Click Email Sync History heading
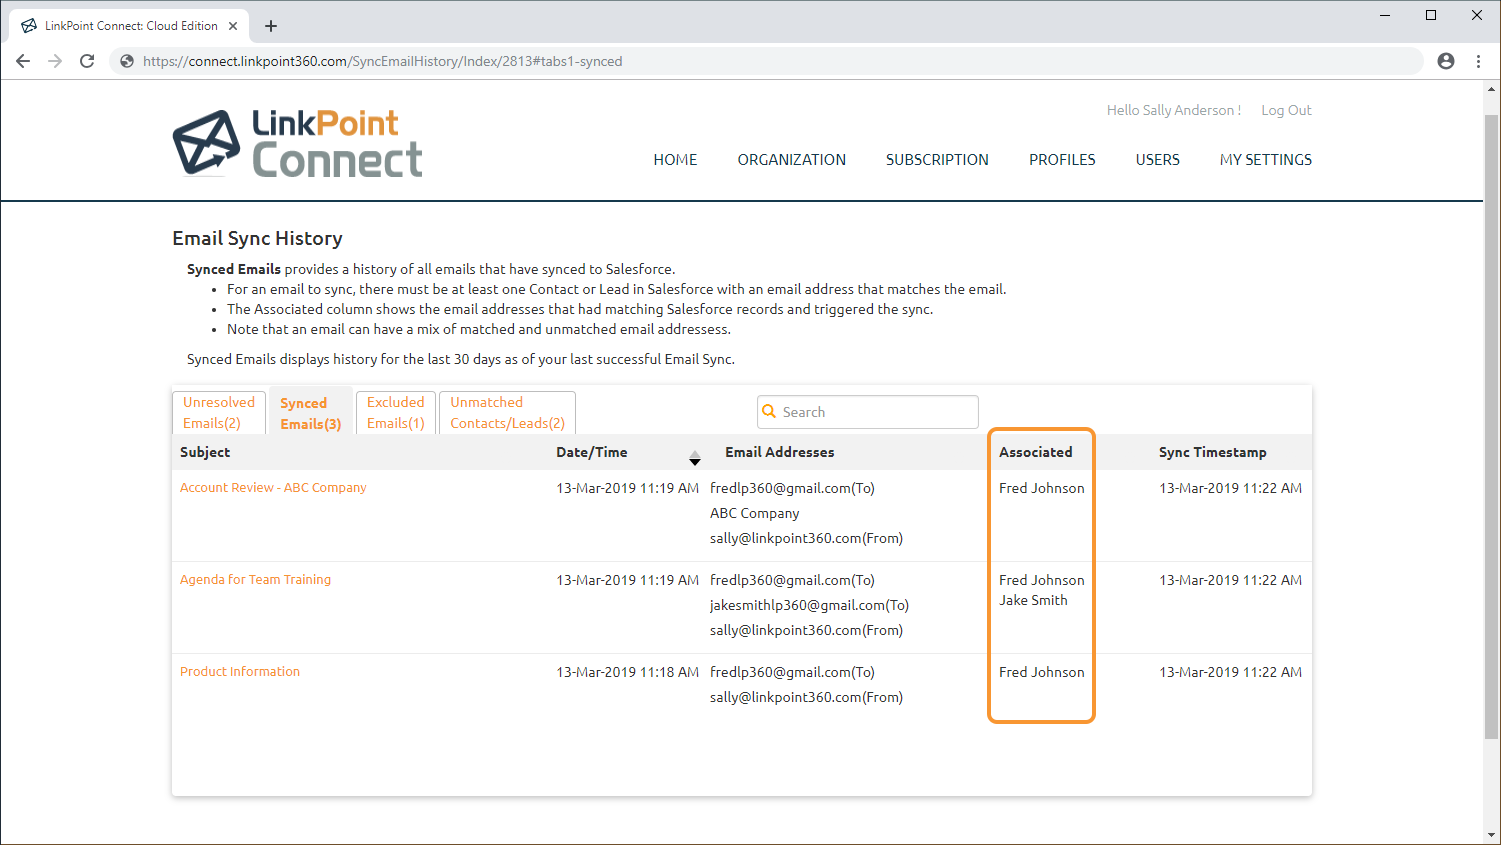Screen dimensions: 1501x845 258,238
